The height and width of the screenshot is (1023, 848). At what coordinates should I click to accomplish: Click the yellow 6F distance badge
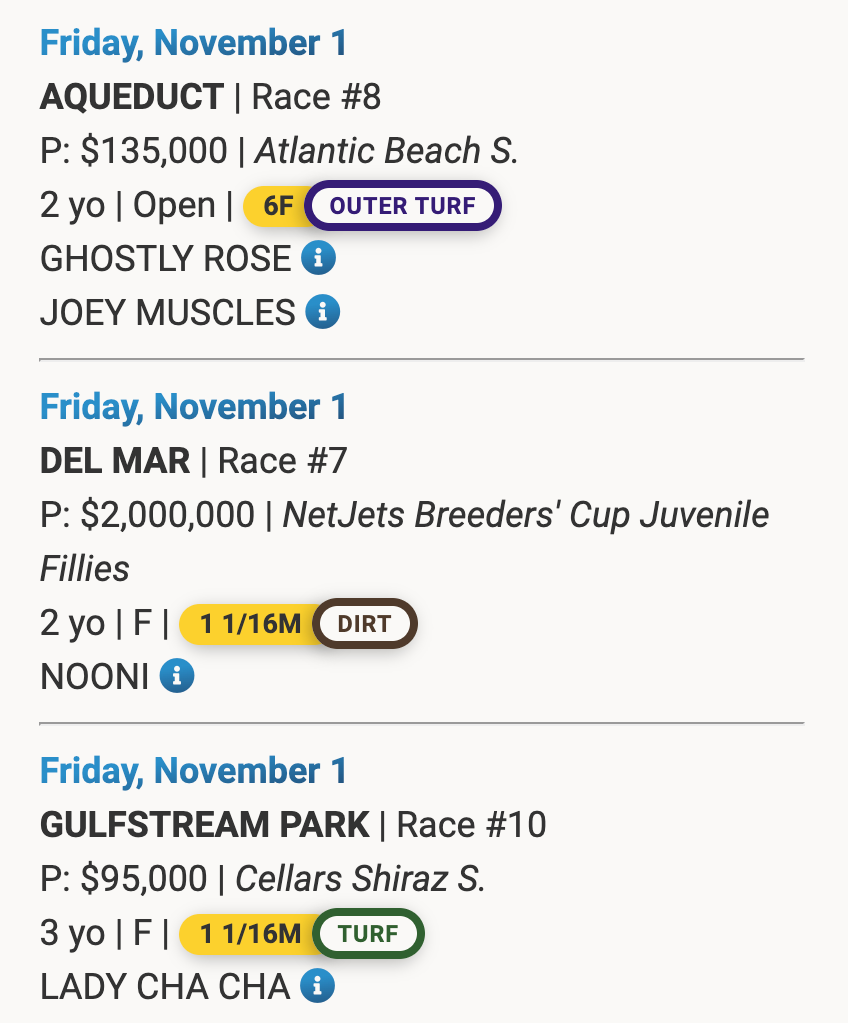click(277, 206)
